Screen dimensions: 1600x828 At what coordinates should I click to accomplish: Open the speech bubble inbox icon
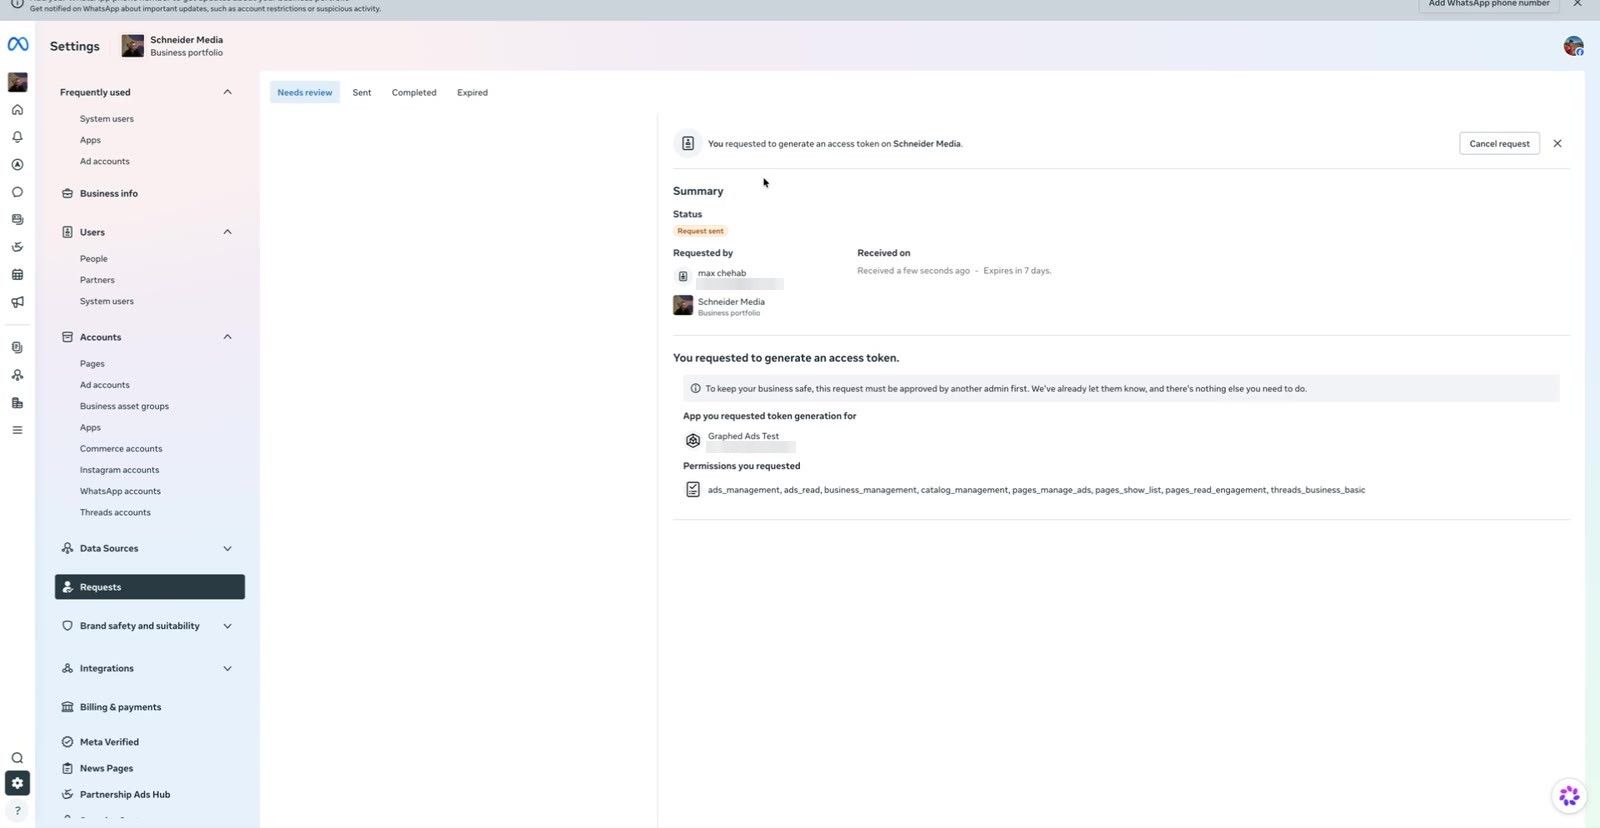(17, 192)
